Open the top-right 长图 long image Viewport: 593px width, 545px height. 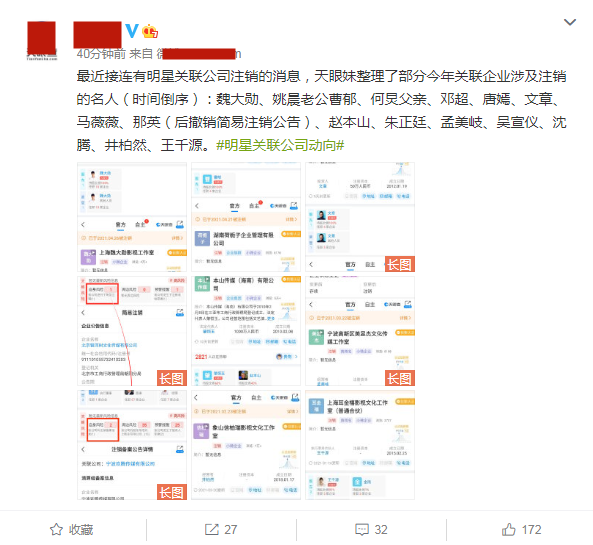coord(360,217)
